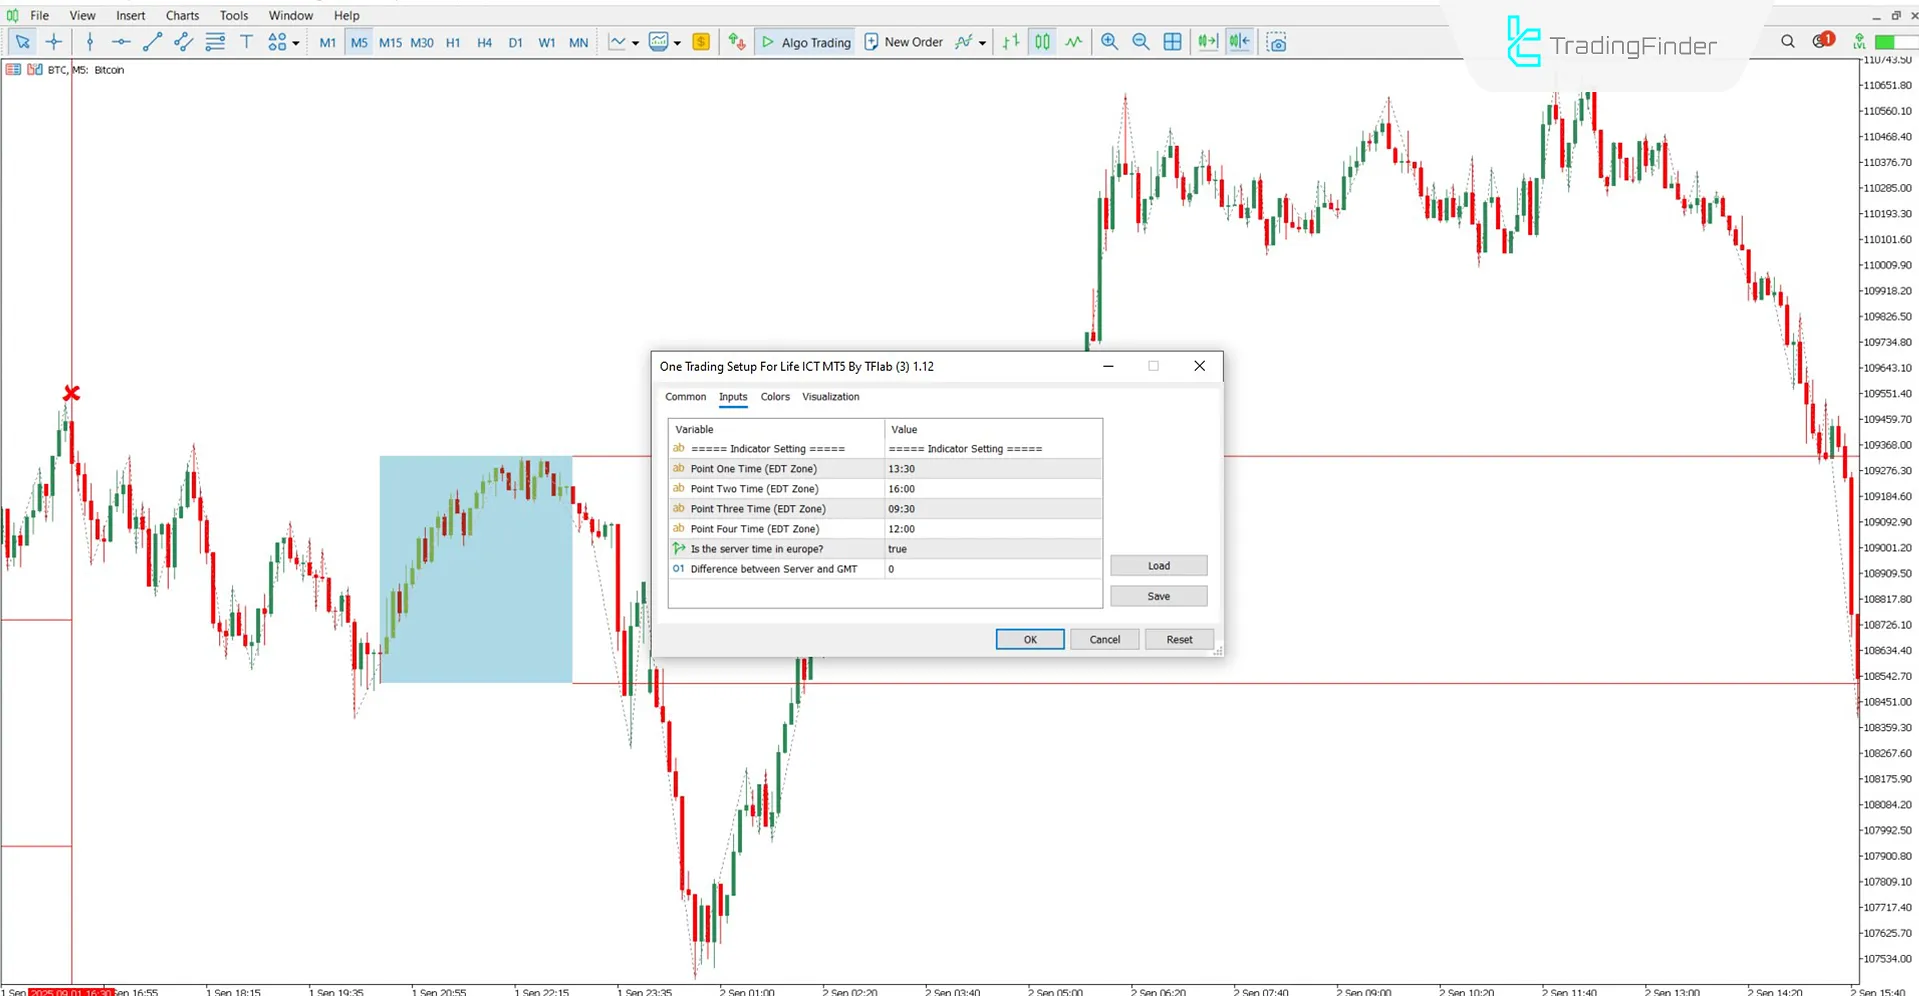Reset the indicator settings
This screenshot has width=1919, height=996.
[1179, 639]
